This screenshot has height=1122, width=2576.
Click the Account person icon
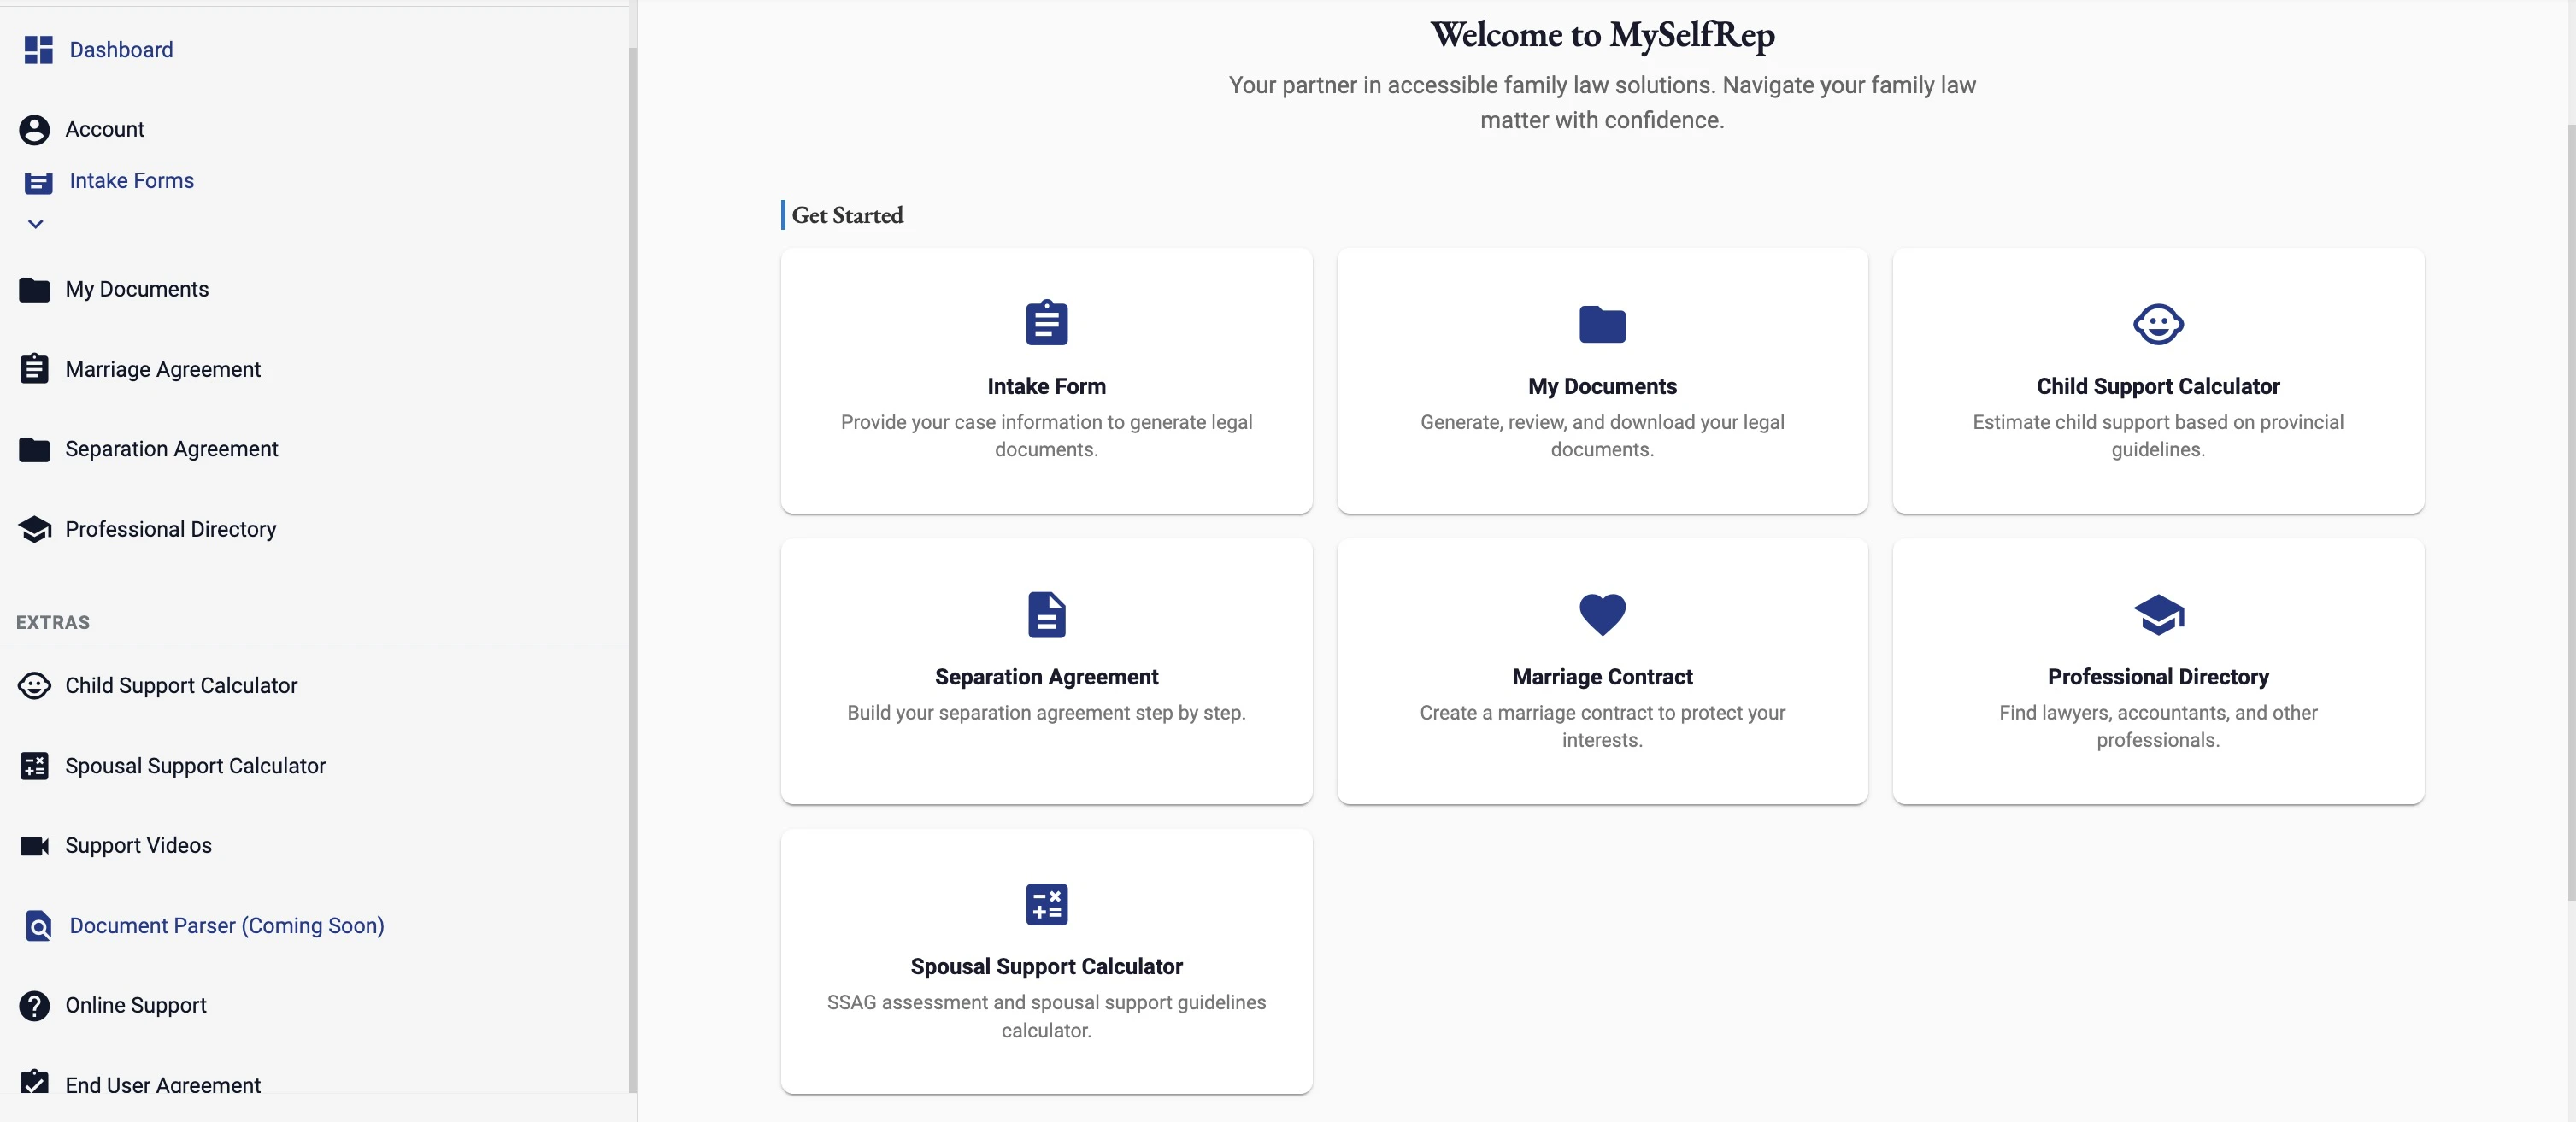click(x=34, y=130)
